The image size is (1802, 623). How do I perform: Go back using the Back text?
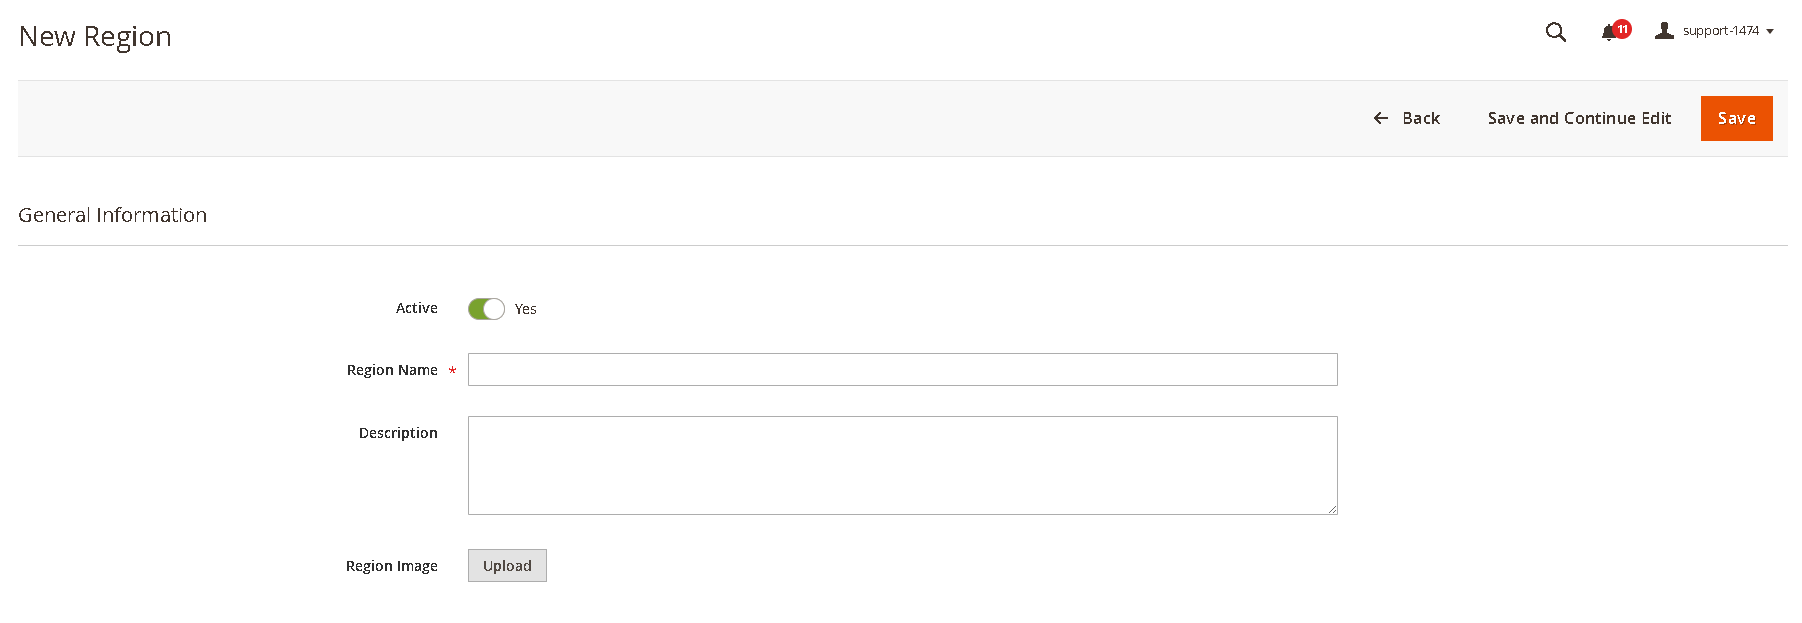point(1421,118)
